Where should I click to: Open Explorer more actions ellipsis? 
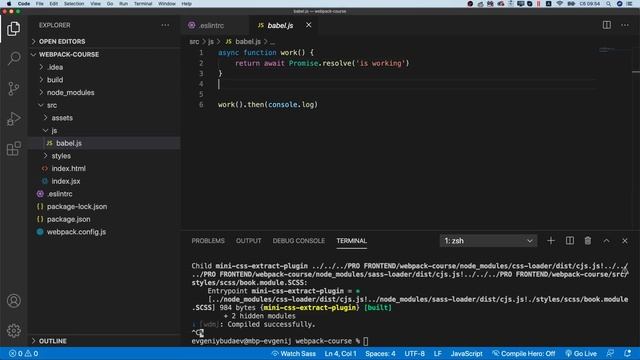165,25
